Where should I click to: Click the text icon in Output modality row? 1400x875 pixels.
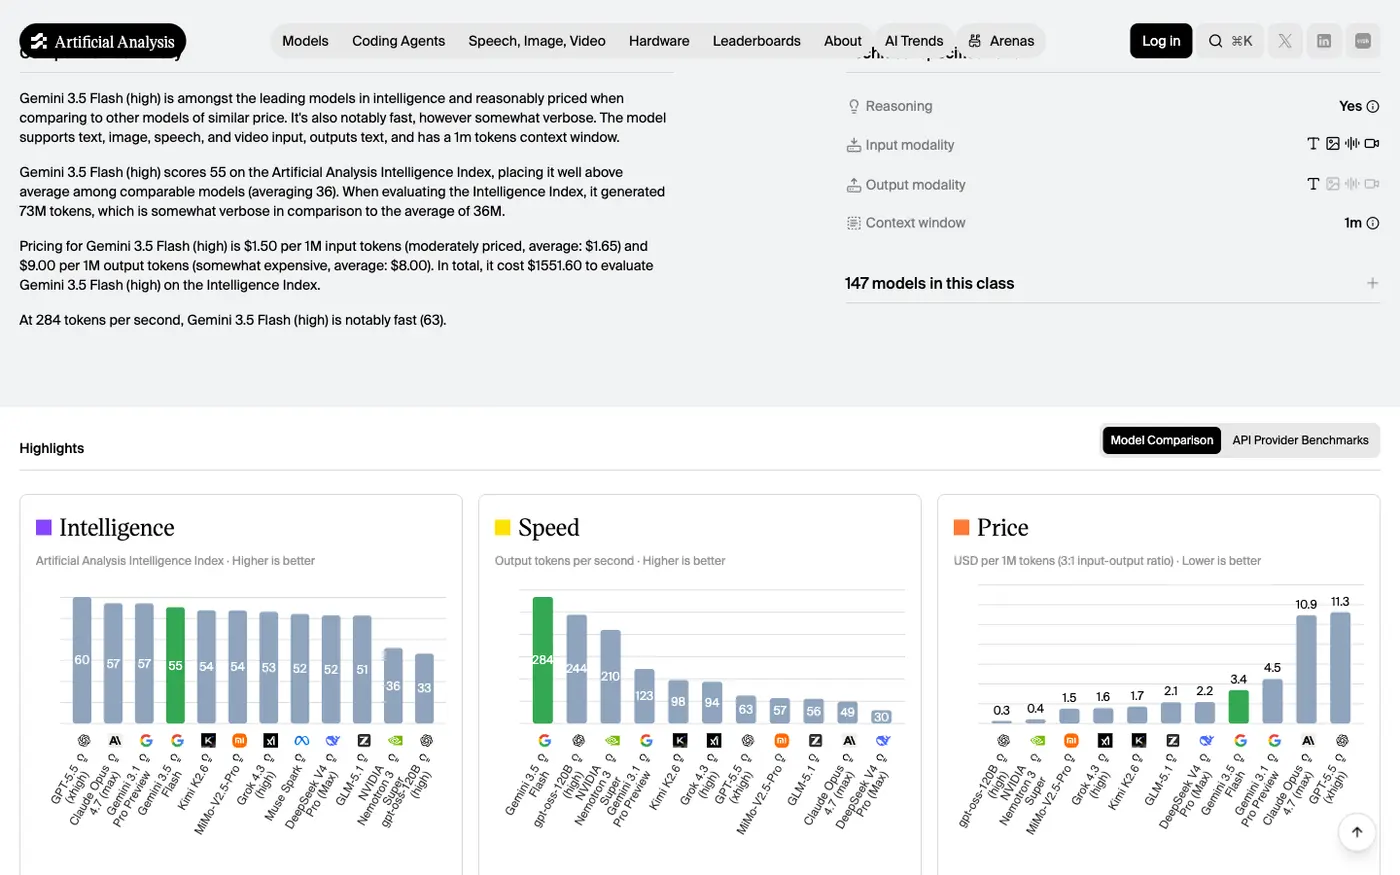(x=1313, y=184)
